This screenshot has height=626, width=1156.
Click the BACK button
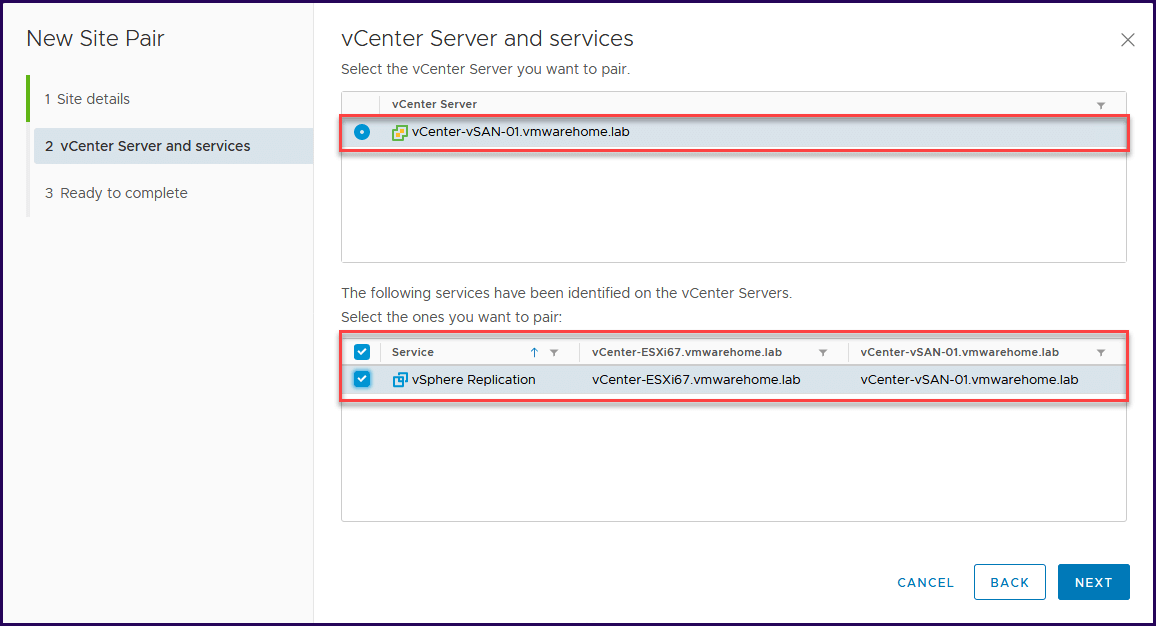(x=1009, y=582)
